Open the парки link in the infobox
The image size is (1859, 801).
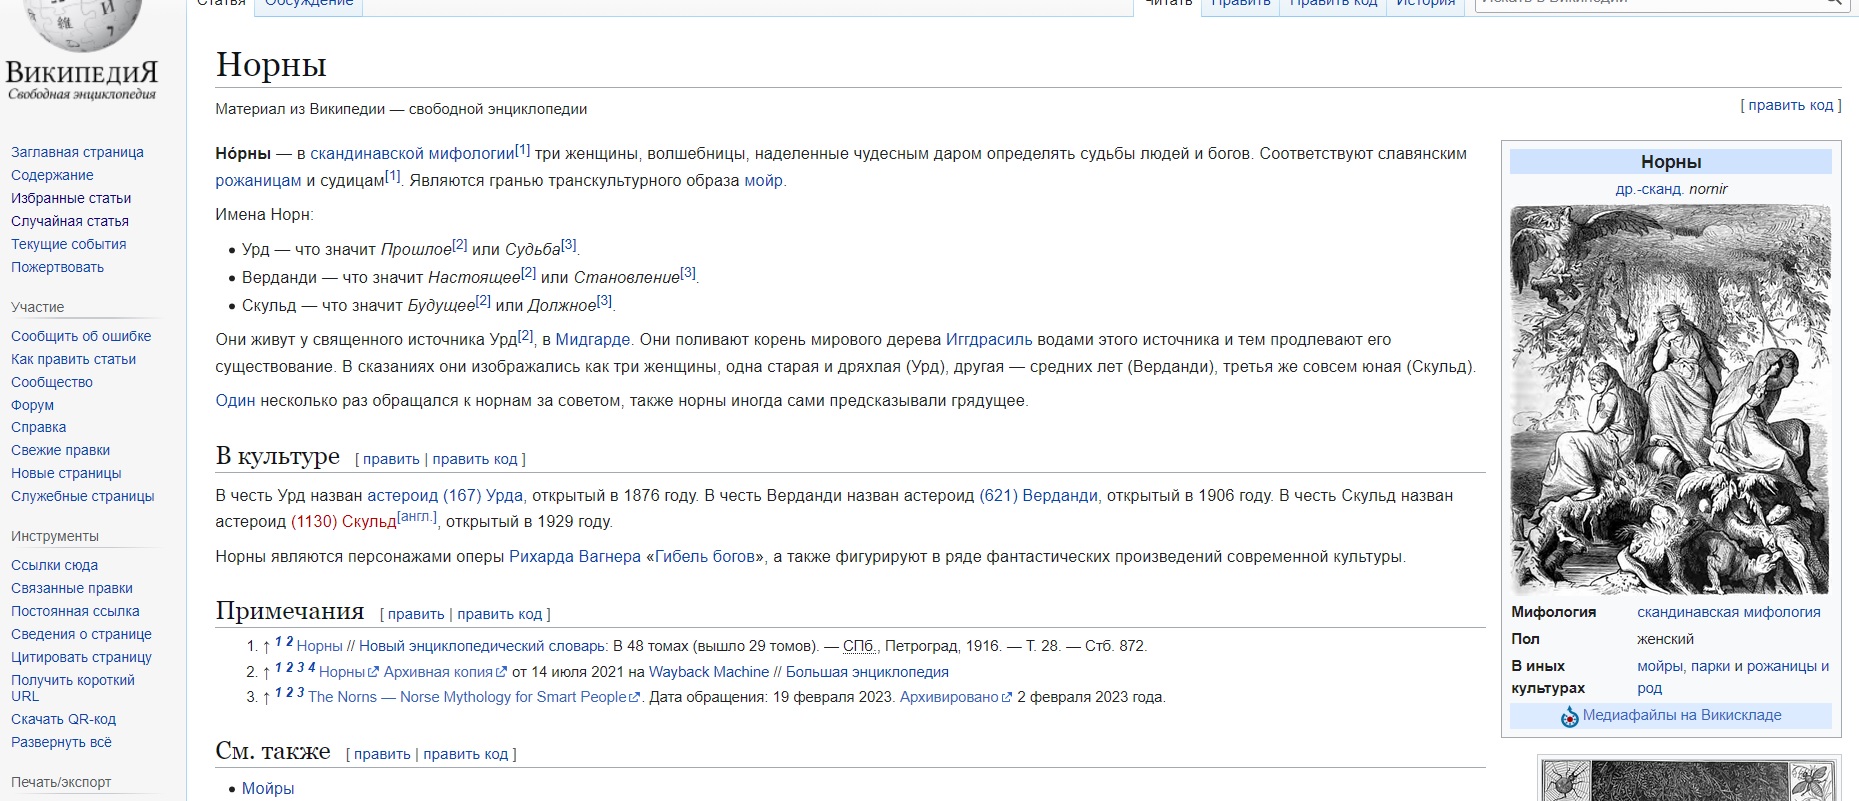coord(1710,666)
